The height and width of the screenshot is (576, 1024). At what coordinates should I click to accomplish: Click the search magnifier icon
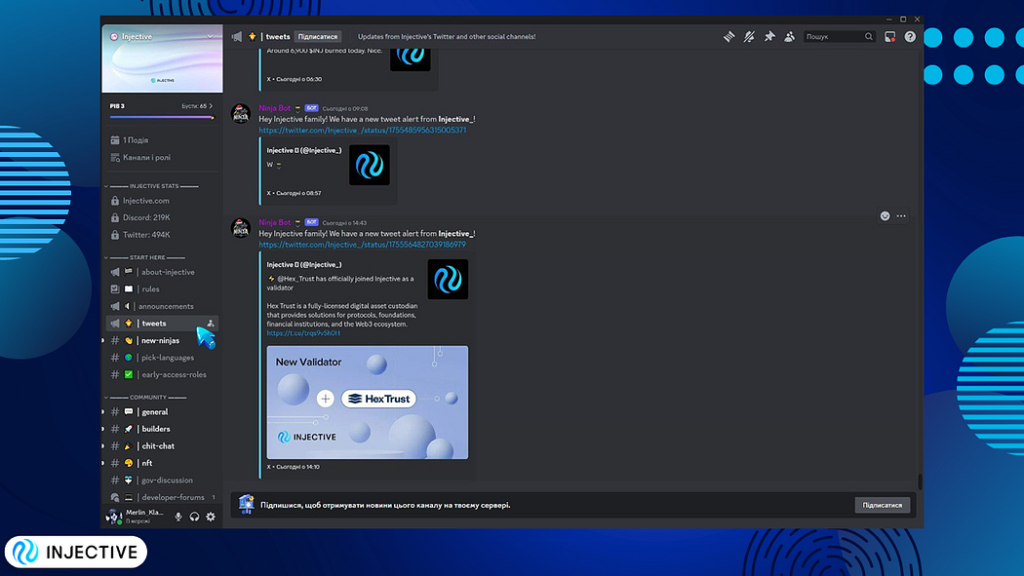pos(869,37)
